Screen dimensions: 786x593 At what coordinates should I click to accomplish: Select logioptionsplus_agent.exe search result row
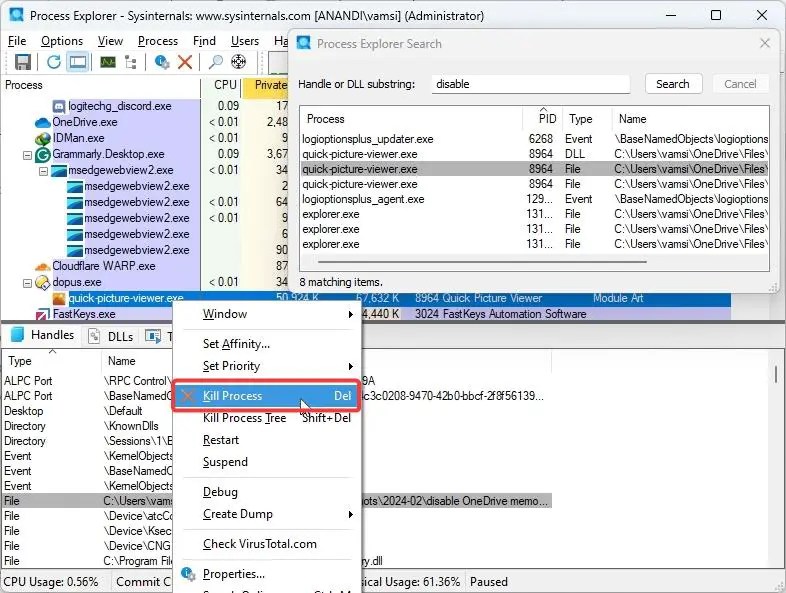click(x=534, y=200)
